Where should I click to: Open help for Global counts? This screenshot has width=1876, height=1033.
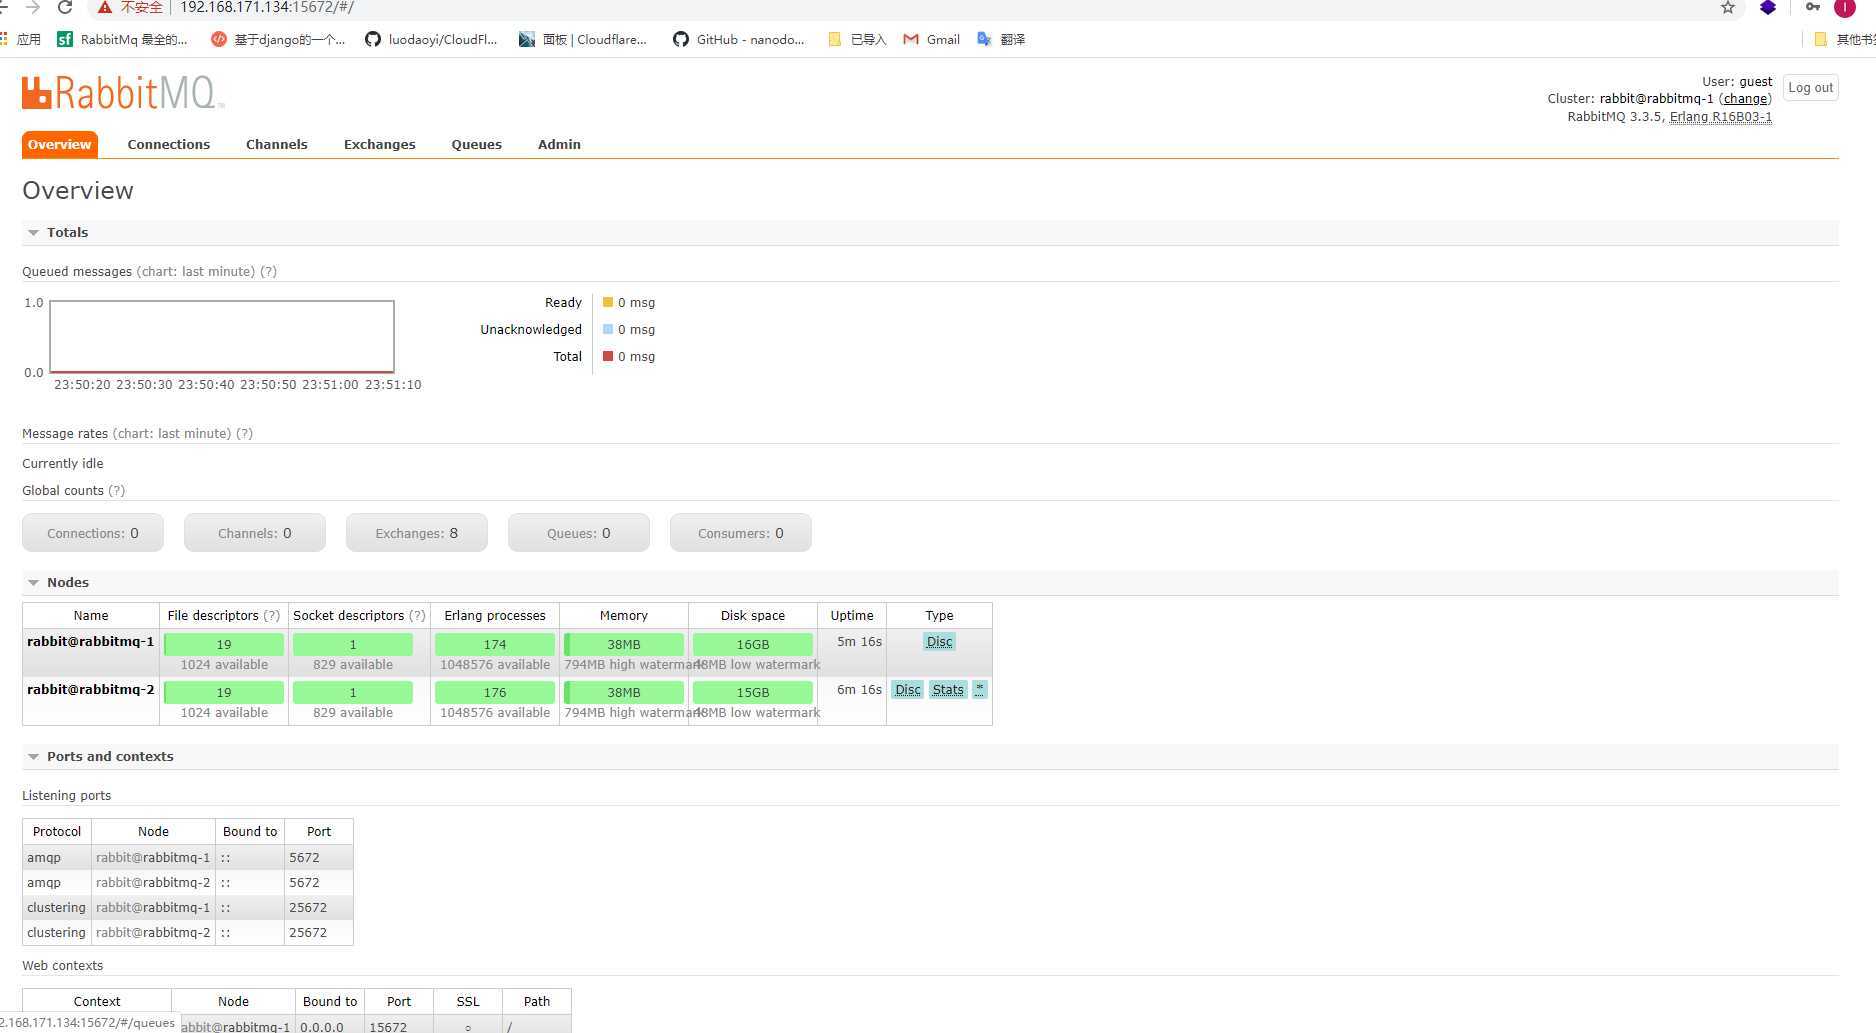point(116,490)
